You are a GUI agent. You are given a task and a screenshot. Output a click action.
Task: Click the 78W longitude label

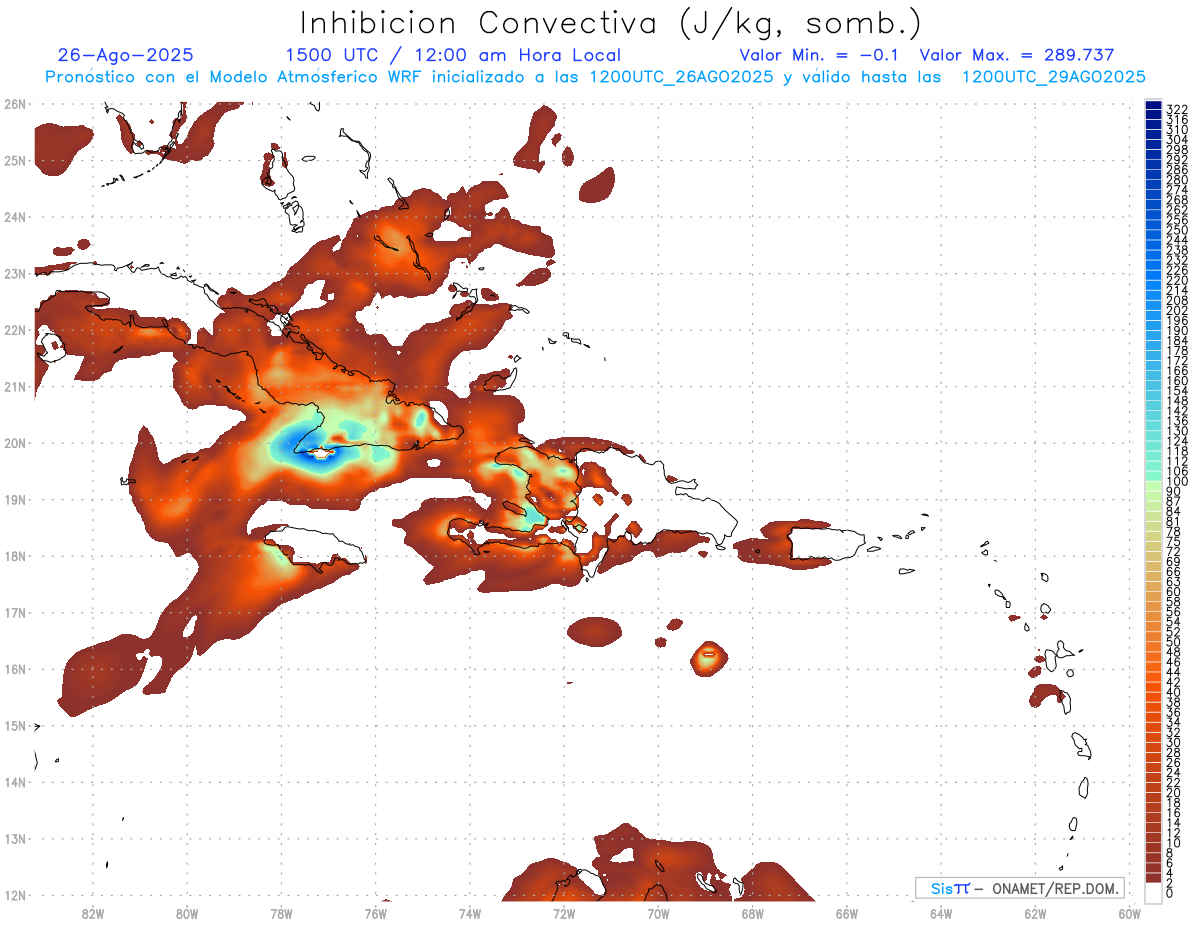281,913
